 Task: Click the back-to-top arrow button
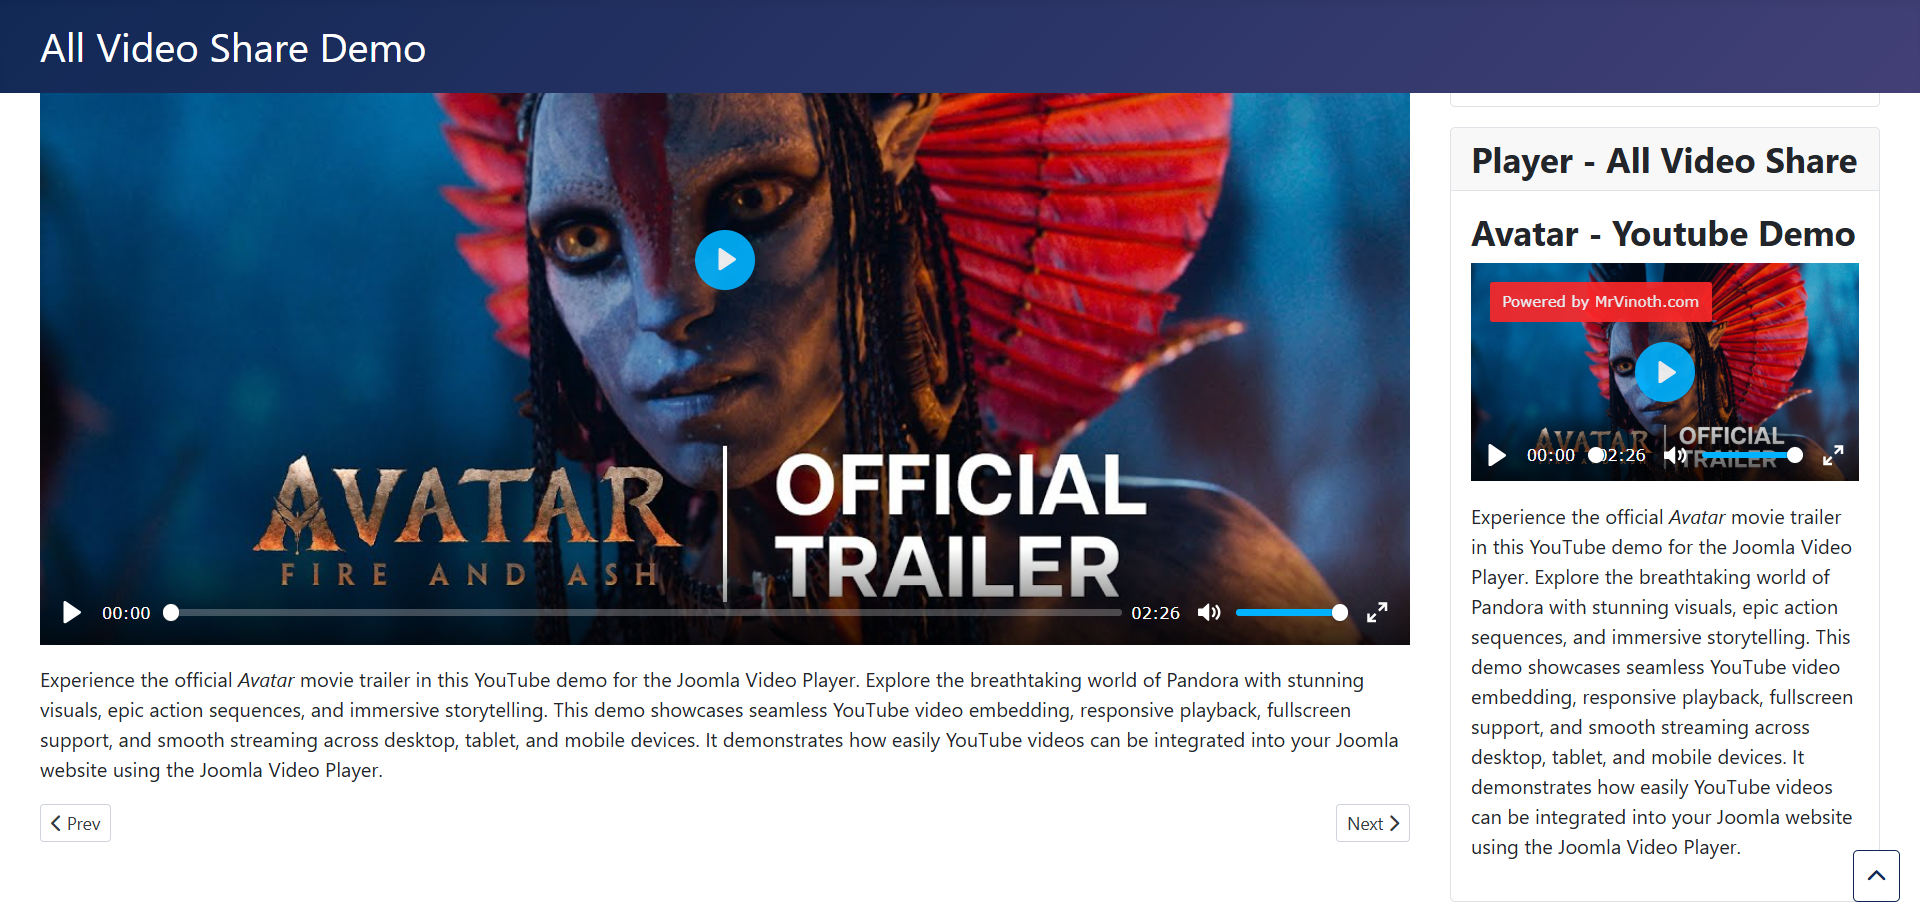tap(1876, 876)
